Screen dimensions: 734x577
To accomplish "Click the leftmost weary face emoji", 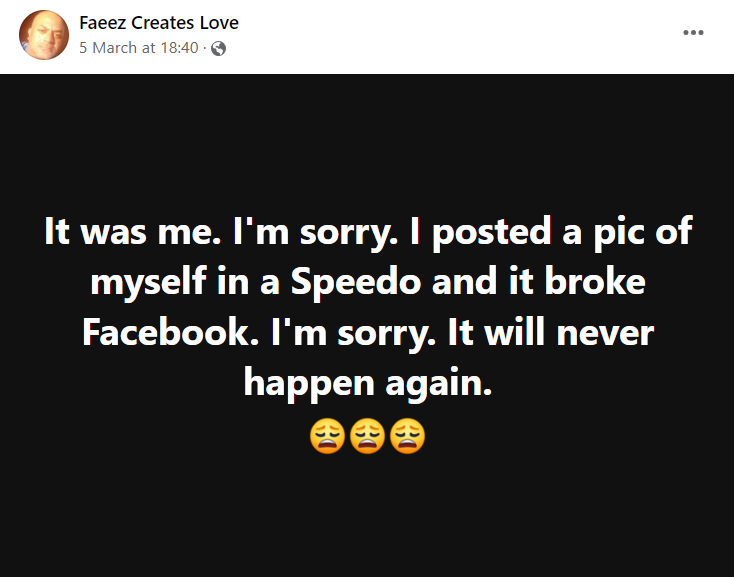I will tap(327, 436).
